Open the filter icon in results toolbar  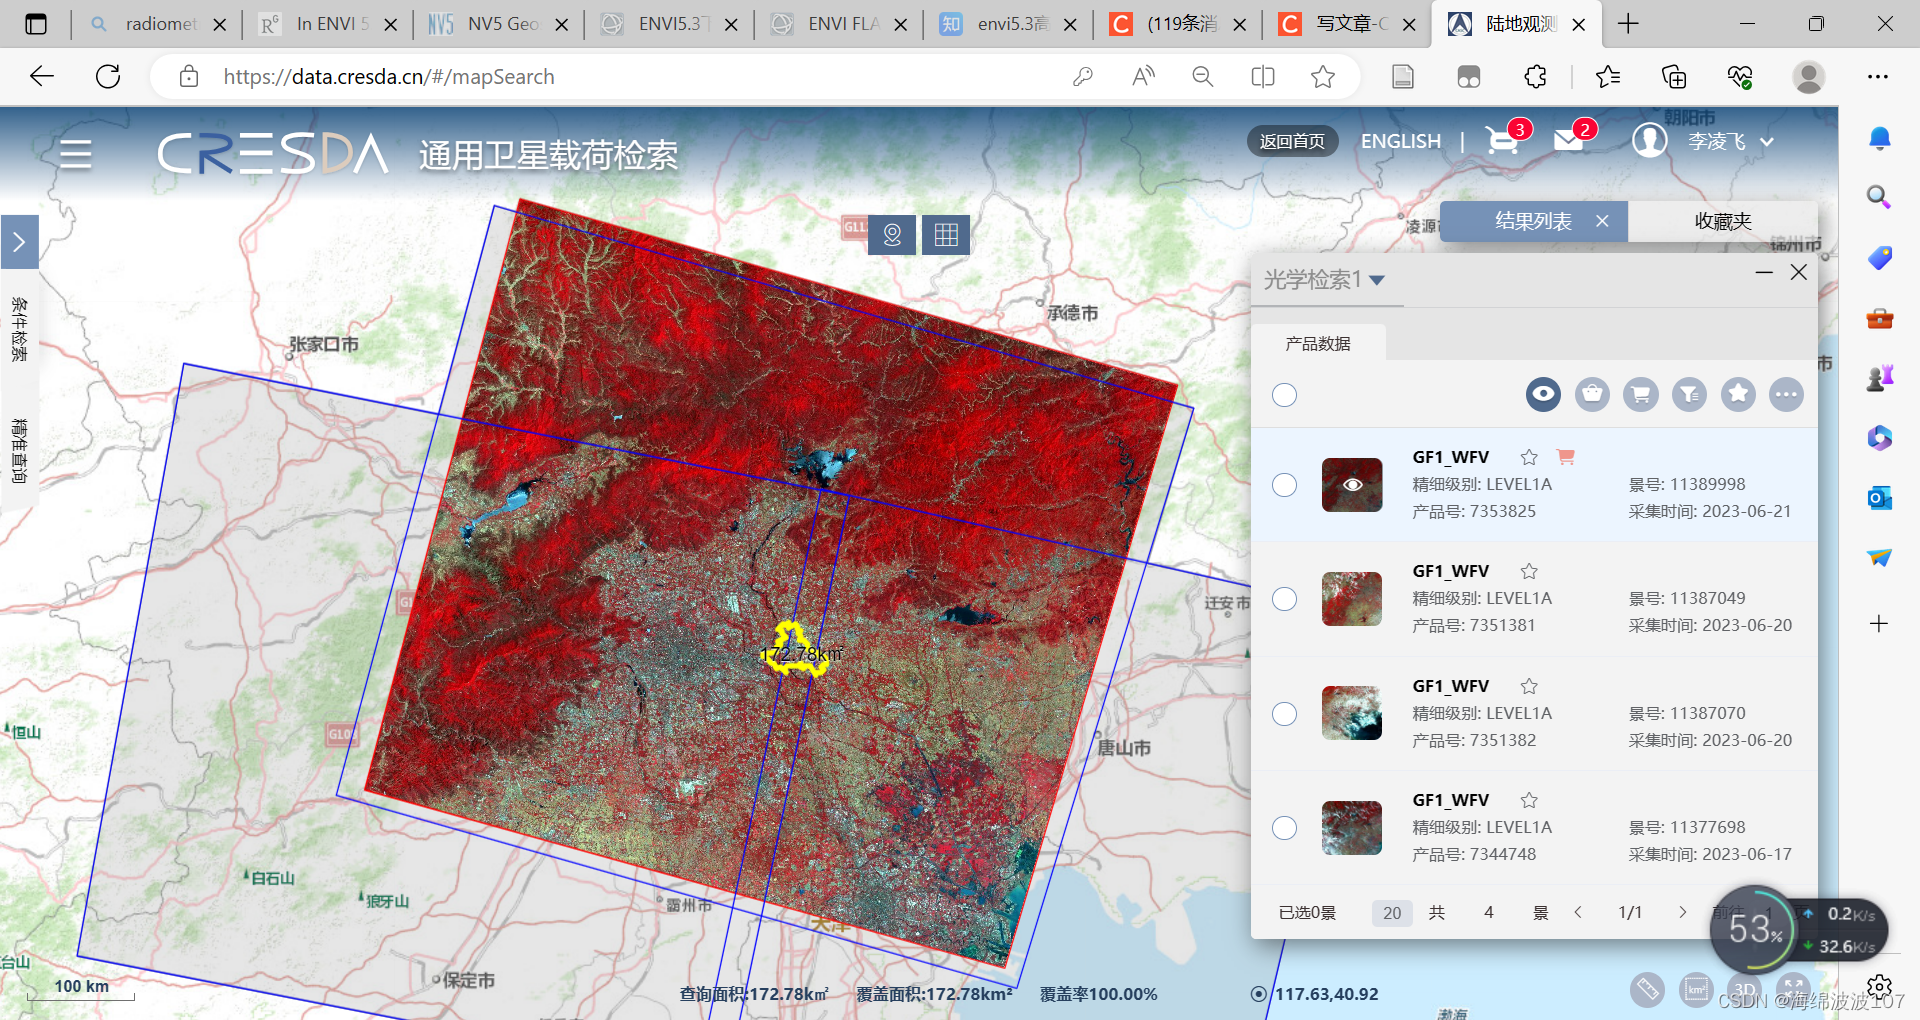[1690, 395]
